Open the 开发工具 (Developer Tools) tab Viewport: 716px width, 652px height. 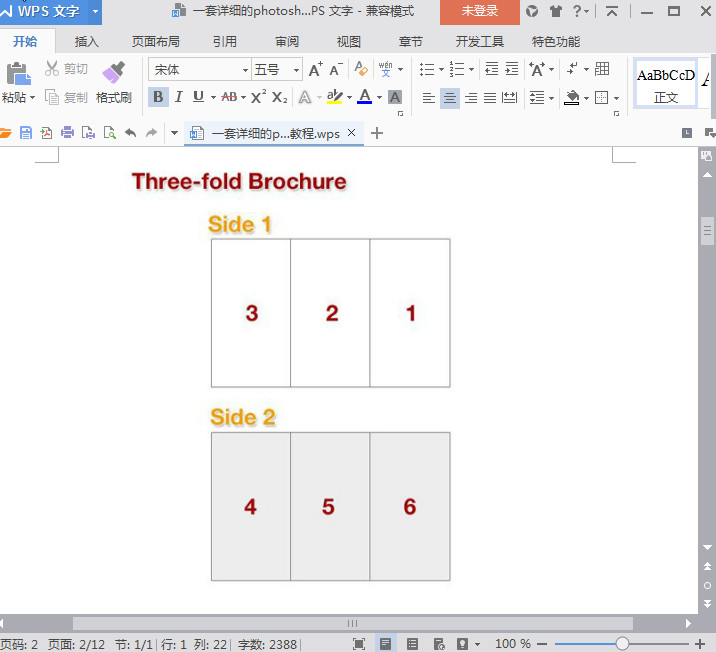pos(479,42)
